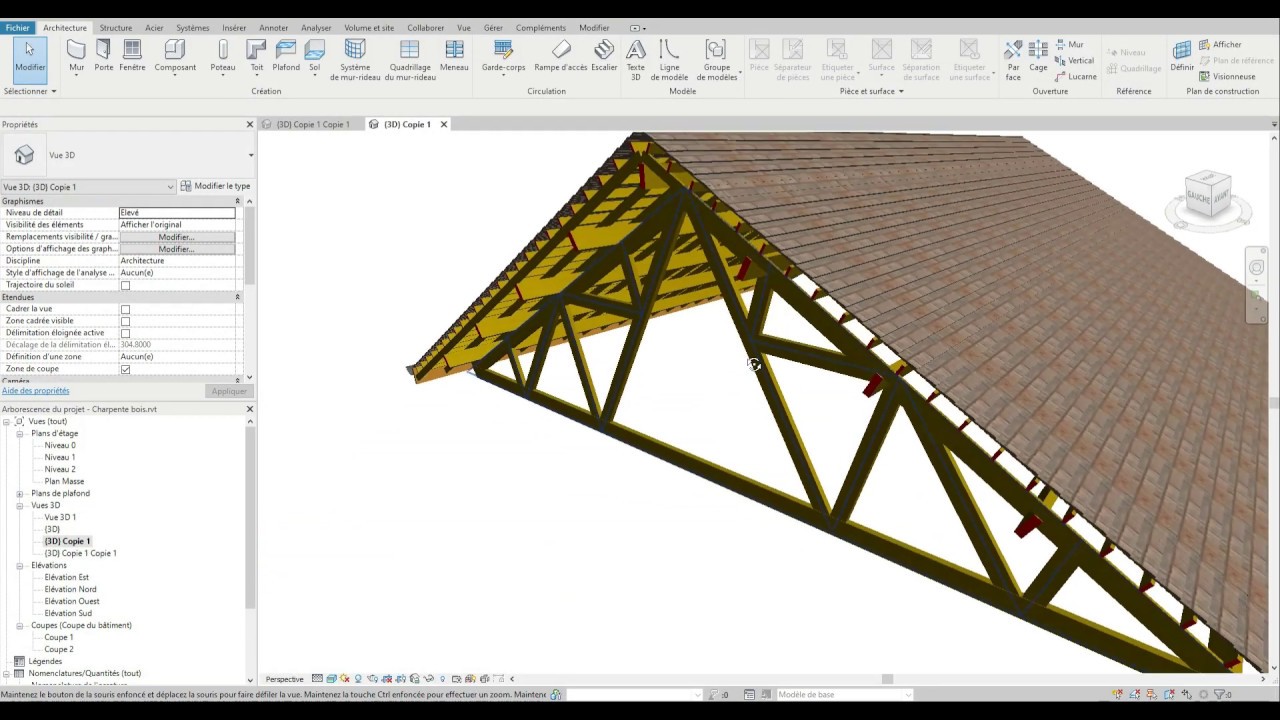Select the Cage shaft tool
Image resolution: width=1280 pixels, height=720 pixels.
1038,55
